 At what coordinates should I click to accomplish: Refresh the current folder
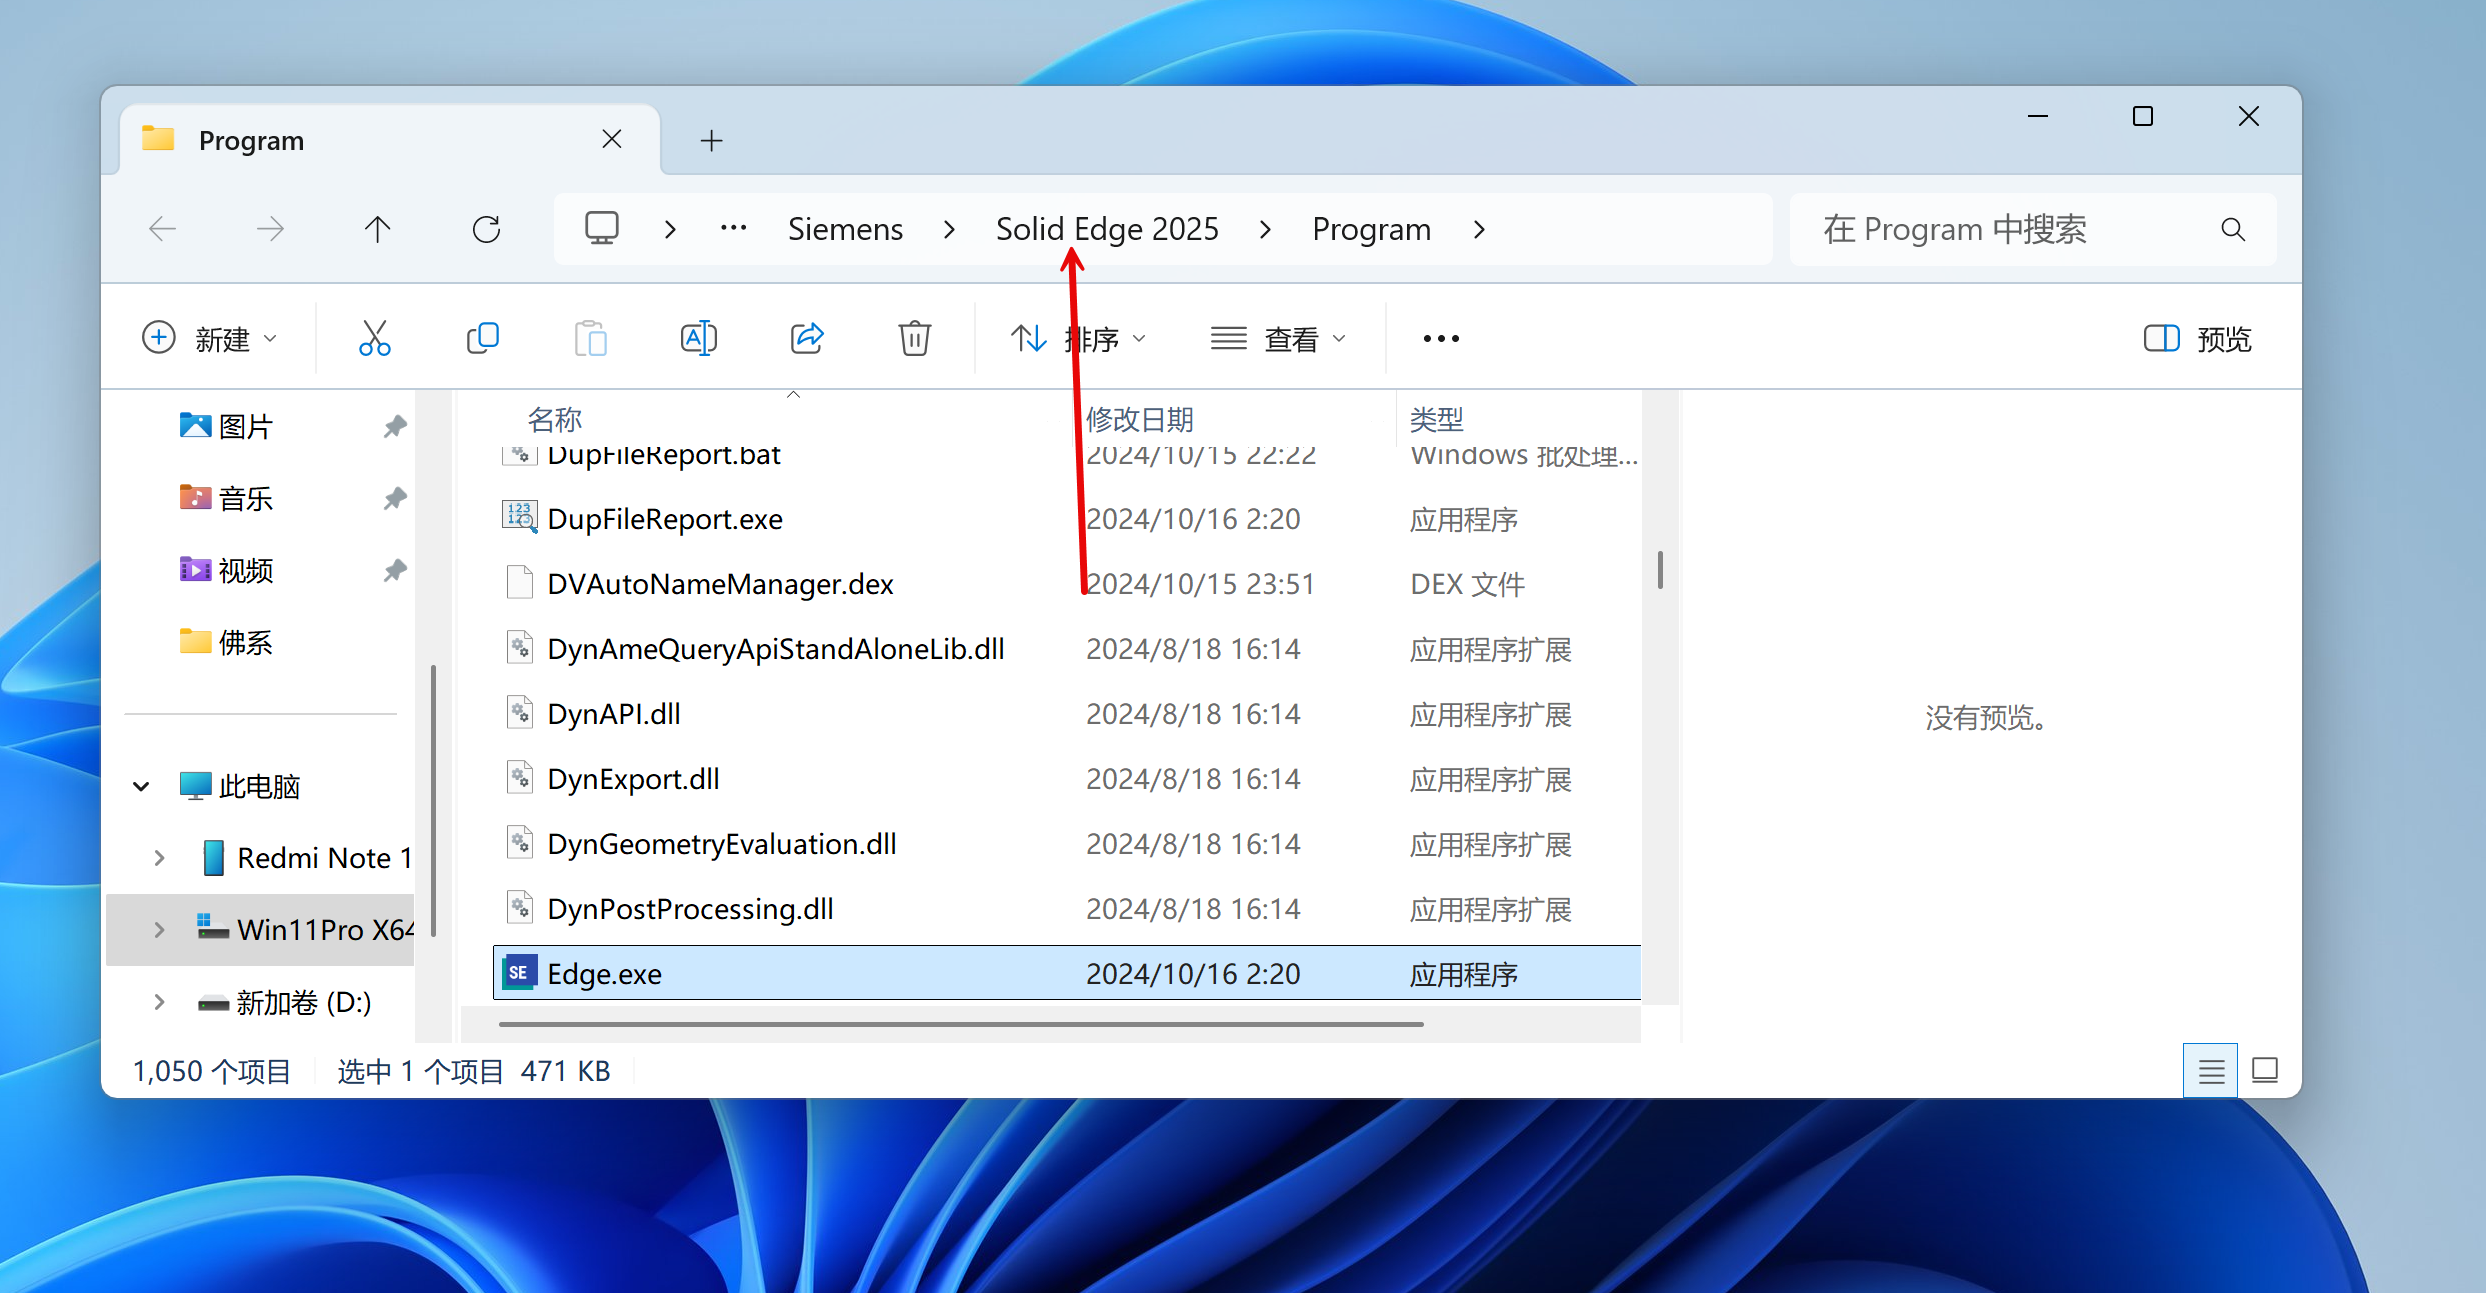[487, 230]
